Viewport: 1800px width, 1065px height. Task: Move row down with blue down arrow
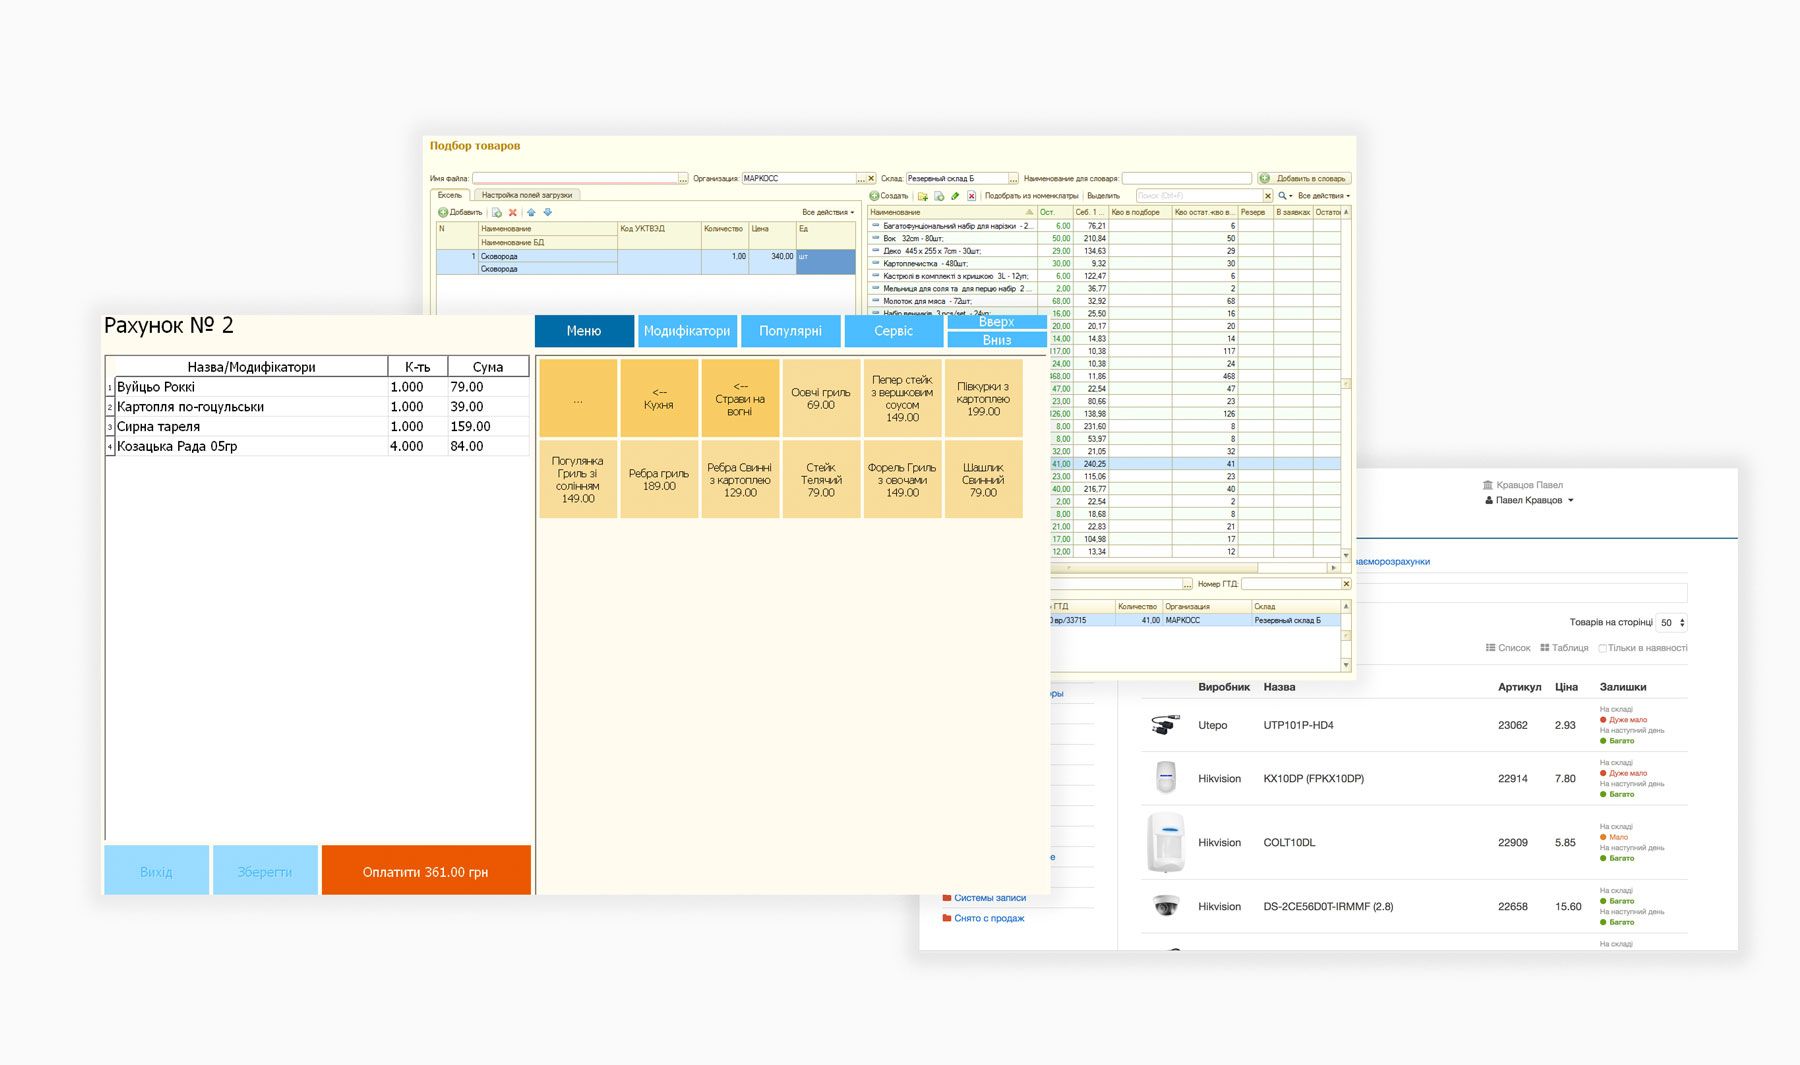[x=547, y=212]
